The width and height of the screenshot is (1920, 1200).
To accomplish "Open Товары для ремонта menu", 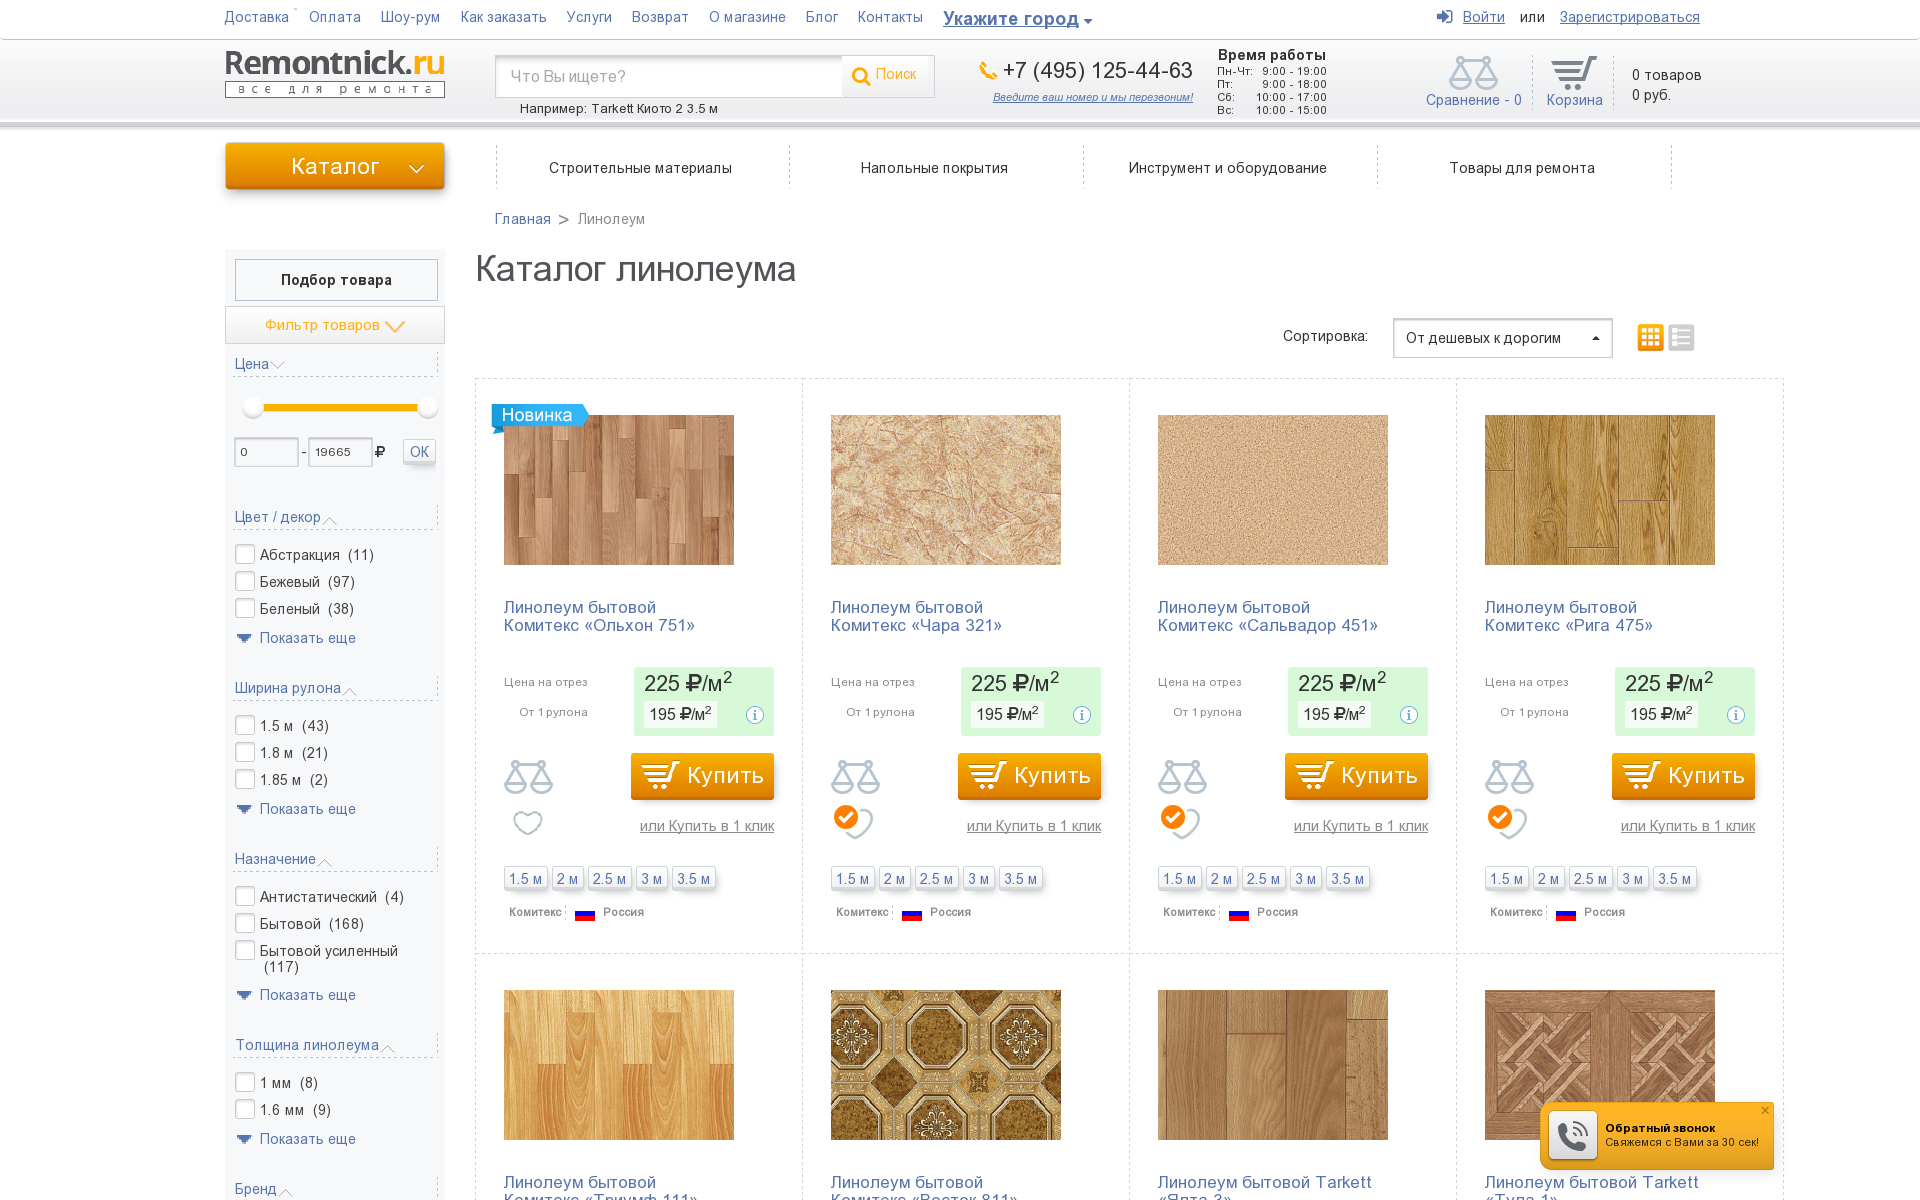I will (x=1522, y=168).
